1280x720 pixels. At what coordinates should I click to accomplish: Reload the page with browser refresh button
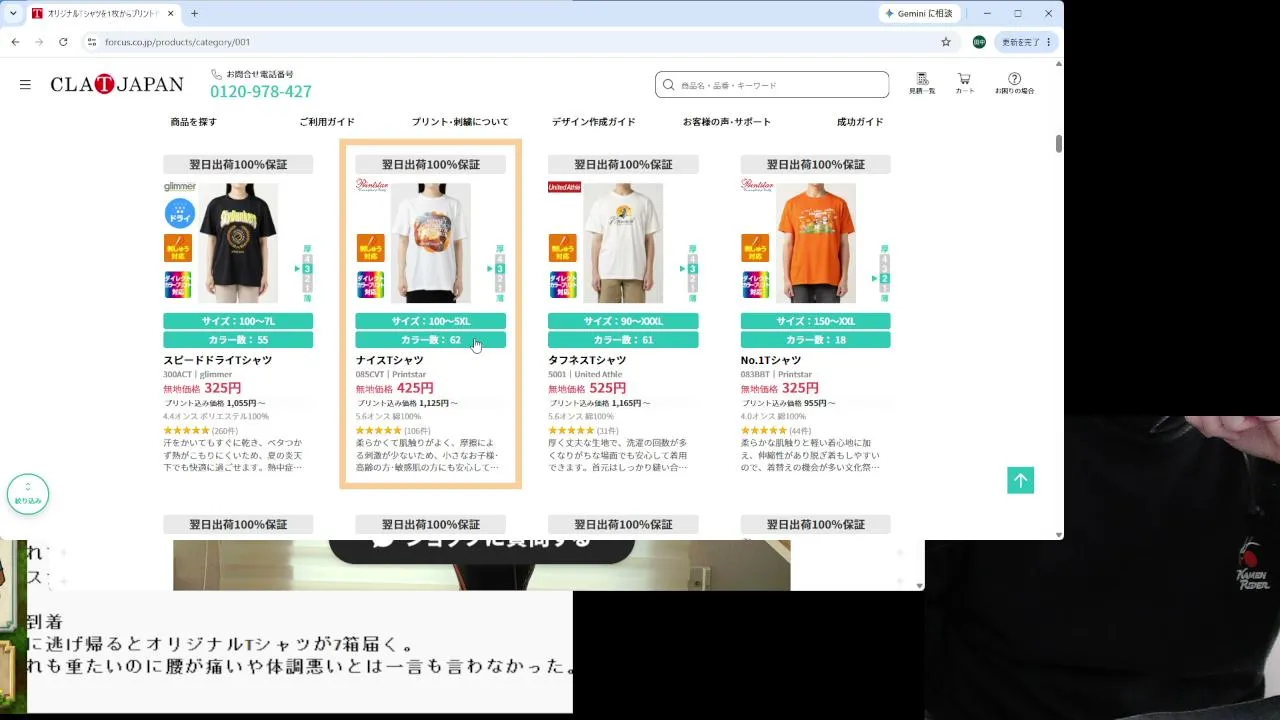[x=63, y=42]
